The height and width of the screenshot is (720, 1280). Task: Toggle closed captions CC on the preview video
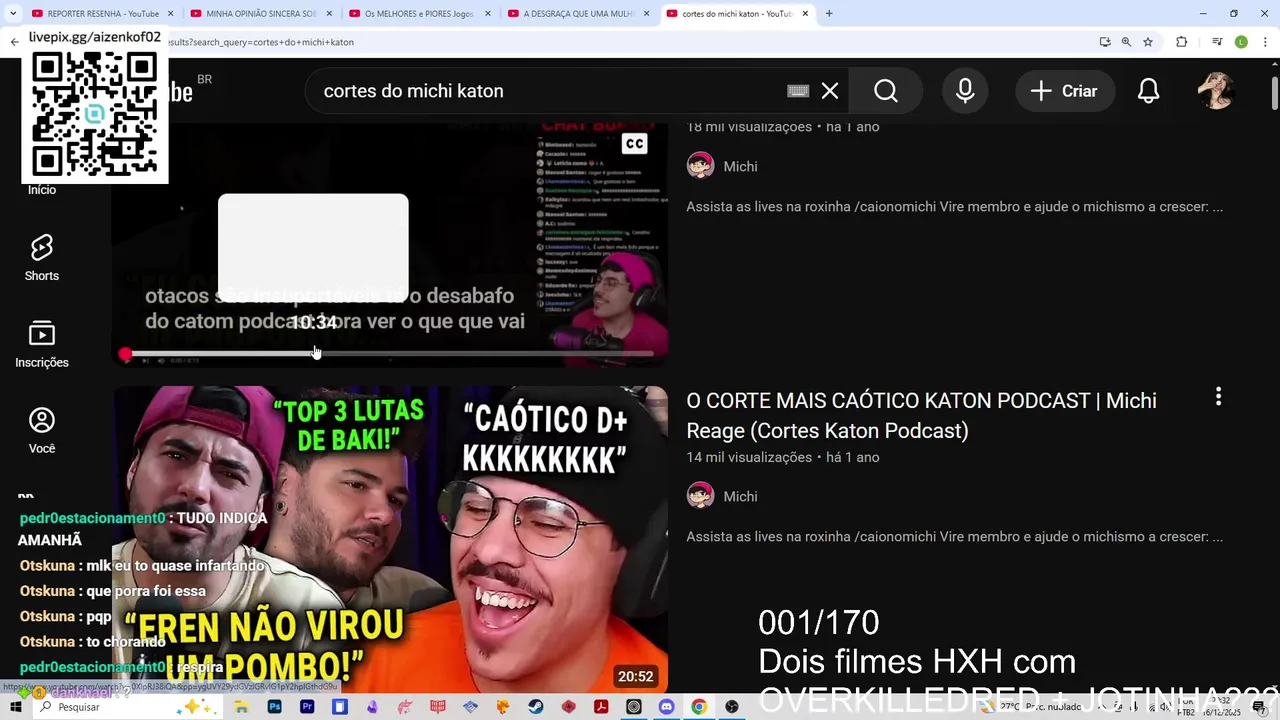pos(634,144)
